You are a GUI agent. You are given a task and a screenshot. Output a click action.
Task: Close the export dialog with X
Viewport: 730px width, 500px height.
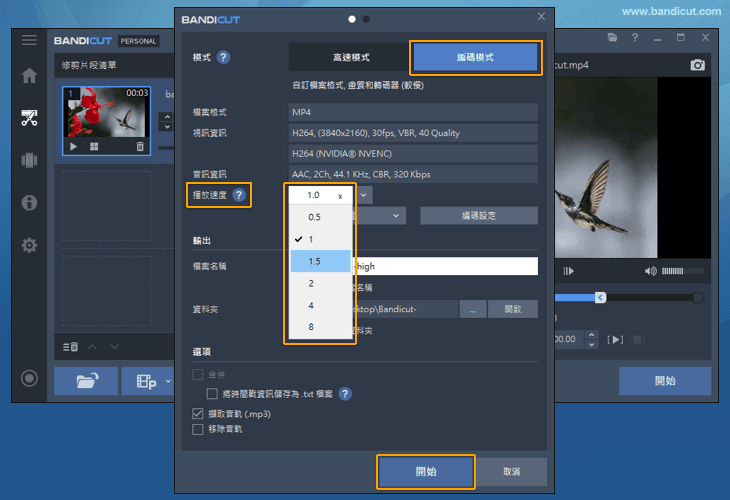pyautogui.click(x=541, y=16)
